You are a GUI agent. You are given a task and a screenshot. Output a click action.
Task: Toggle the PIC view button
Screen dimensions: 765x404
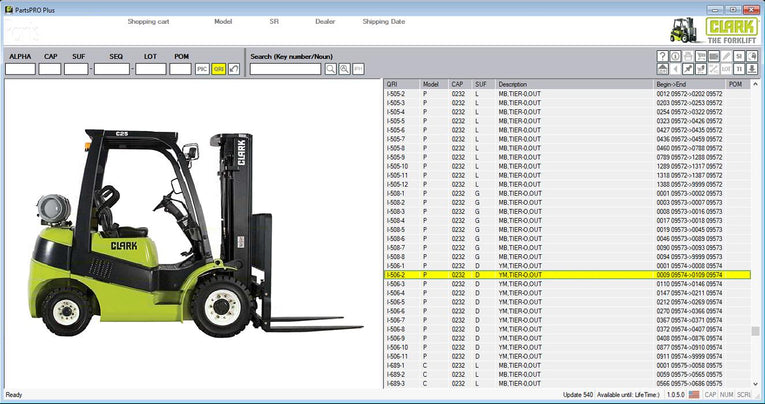click(202, 69)
